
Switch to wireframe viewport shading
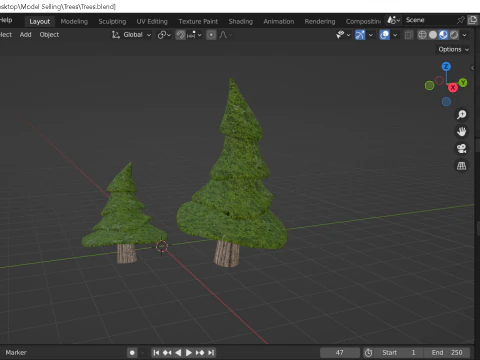(x=422, y=35)
